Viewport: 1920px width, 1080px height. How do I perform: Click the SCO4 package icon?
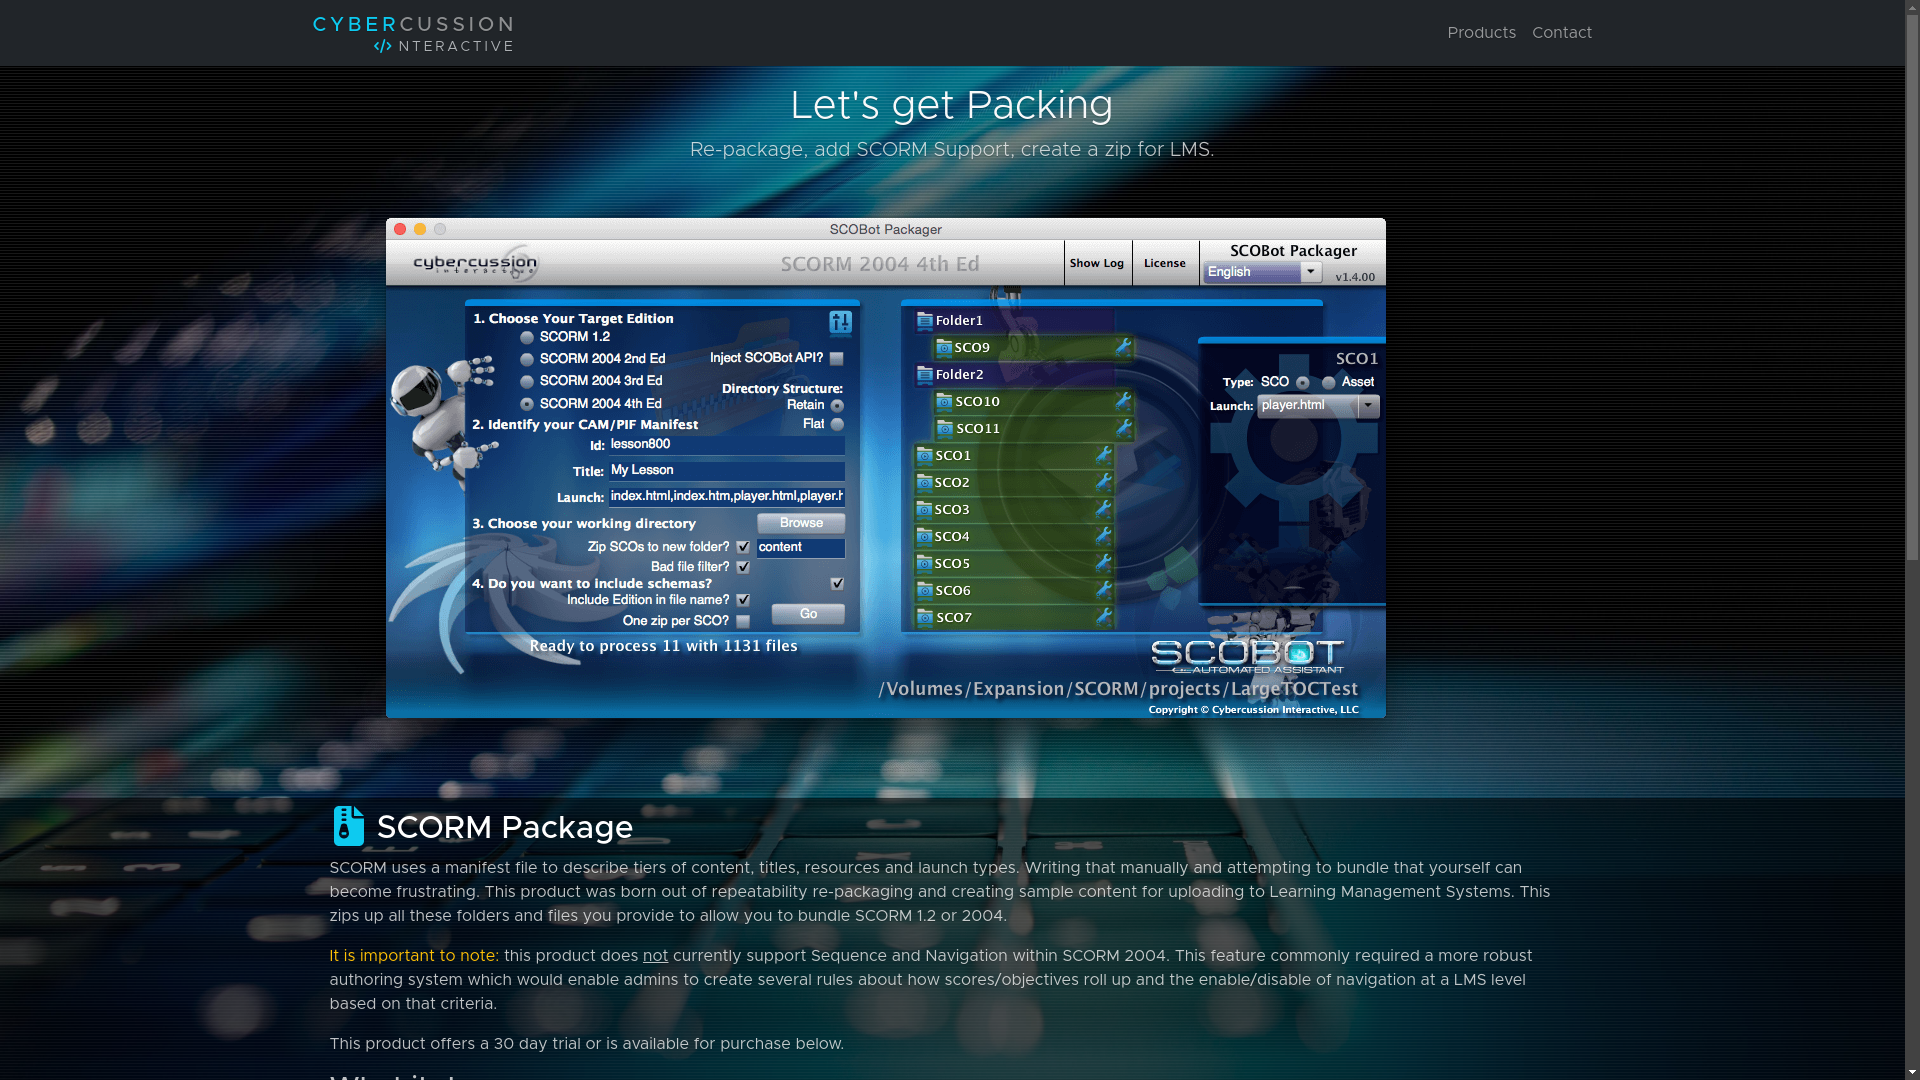(x=925, y=537)
